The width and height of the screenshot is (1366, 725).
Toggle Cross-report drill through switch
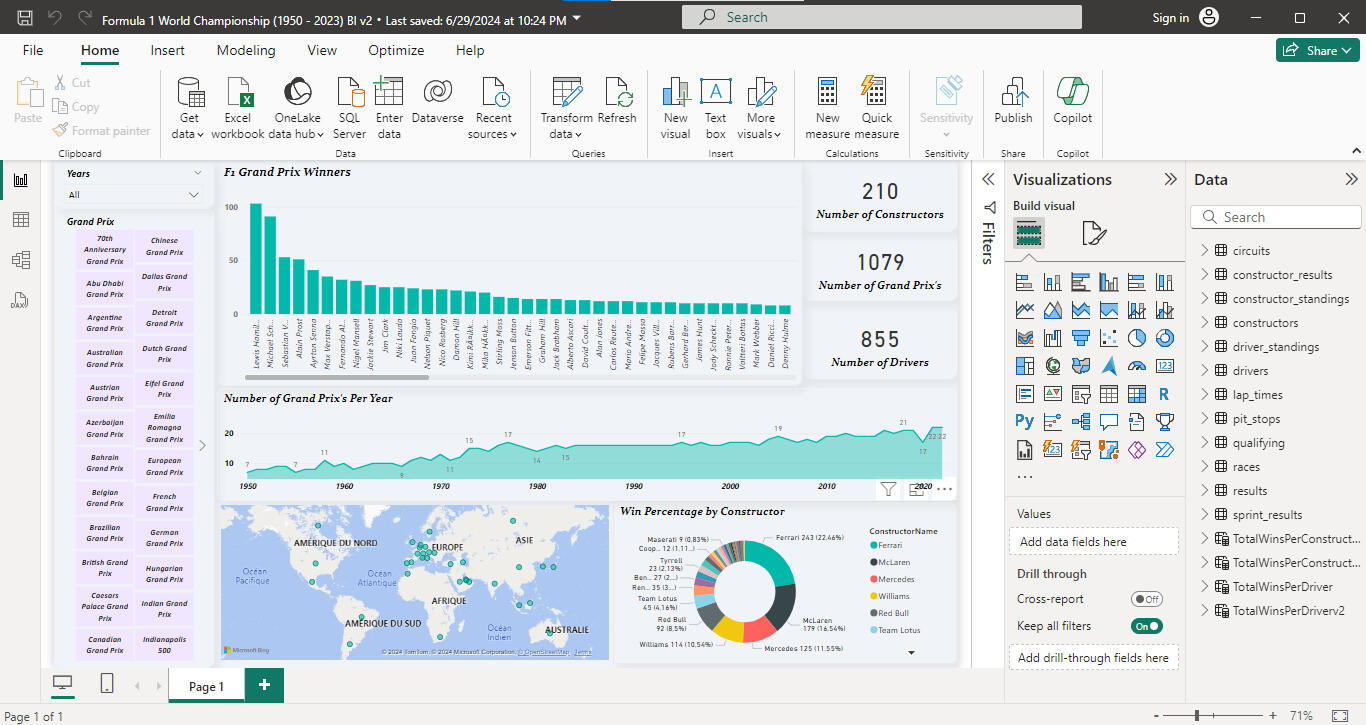(x=1146, y=599)
